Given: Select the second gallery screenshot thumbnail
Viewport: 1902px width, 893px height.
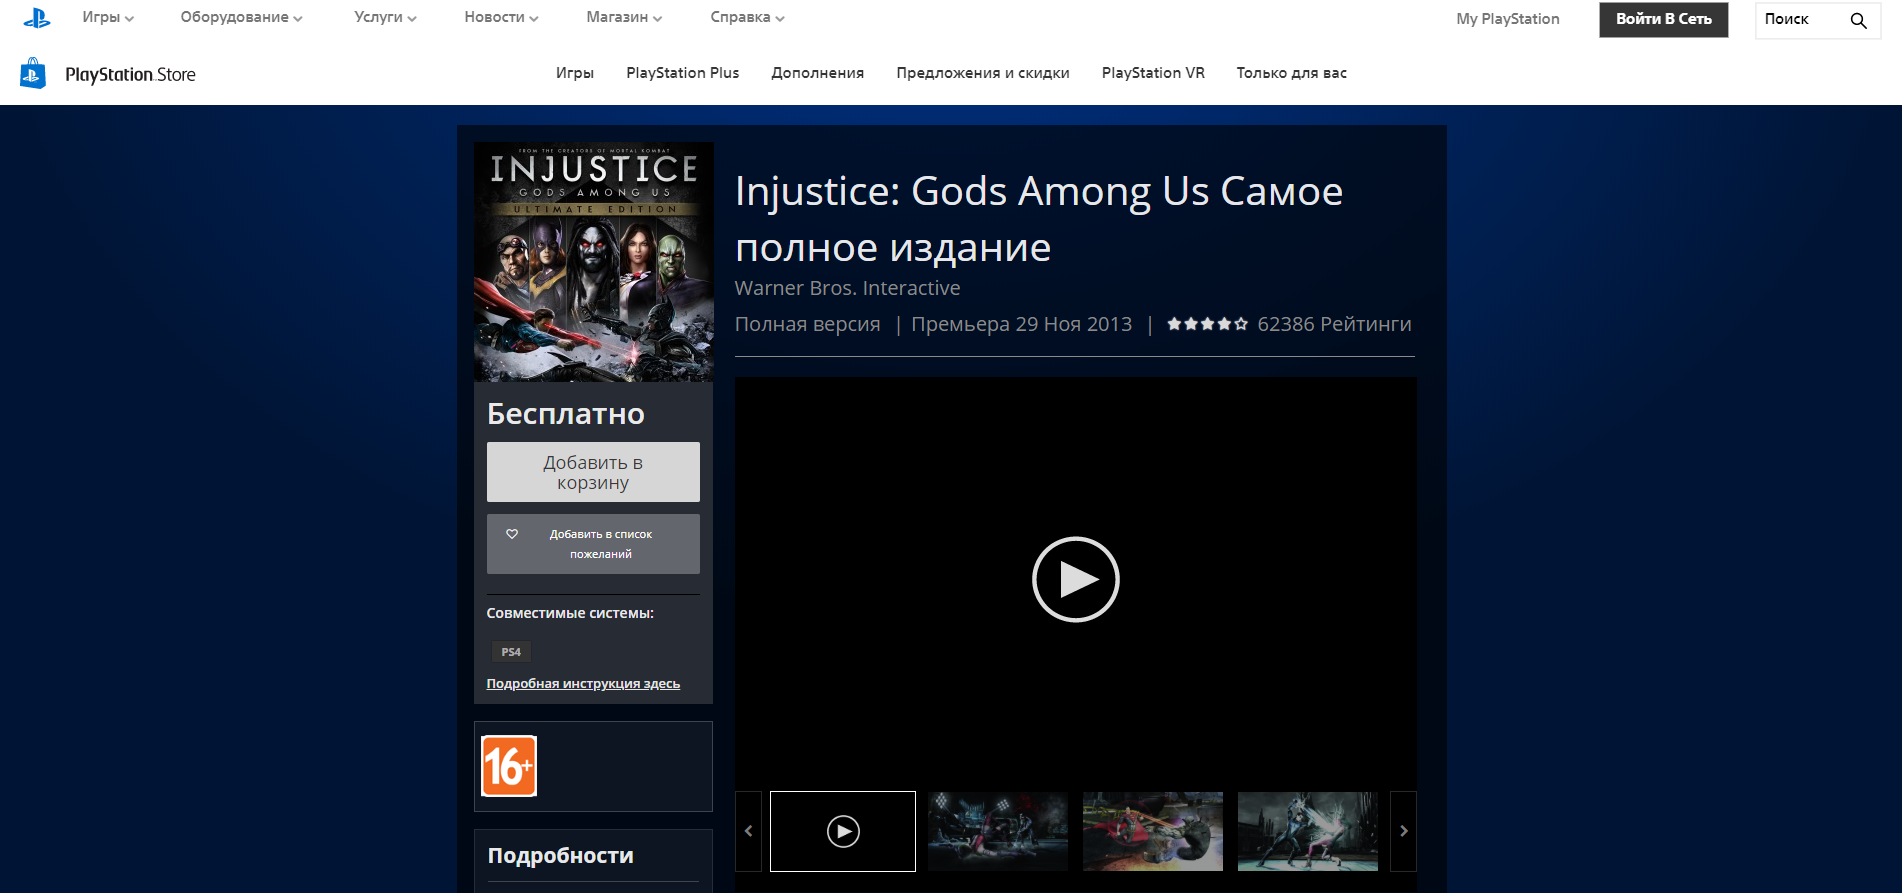Looking at the screenshot, I should [x=998, y=831].
